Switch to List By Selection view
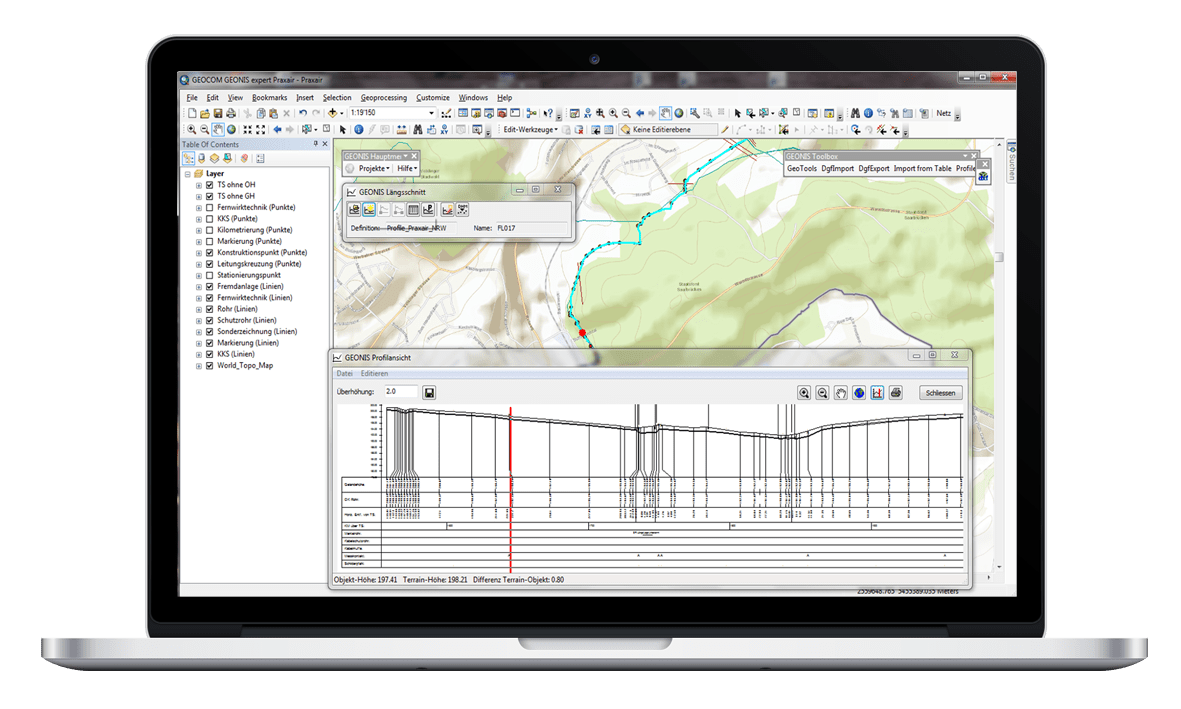This screenshot has width=1181, height=709. (227, 158)
